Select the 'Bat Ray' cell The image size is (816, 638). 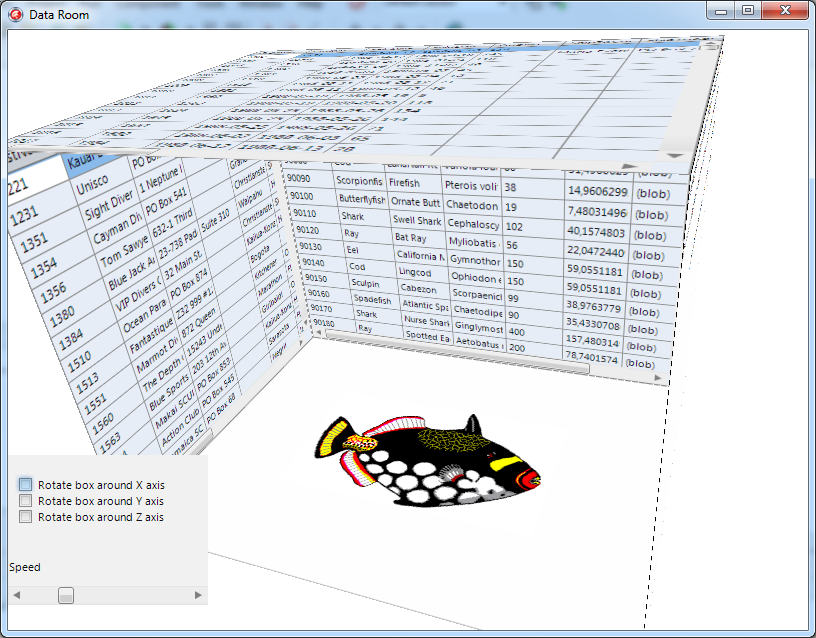[411, 238]
